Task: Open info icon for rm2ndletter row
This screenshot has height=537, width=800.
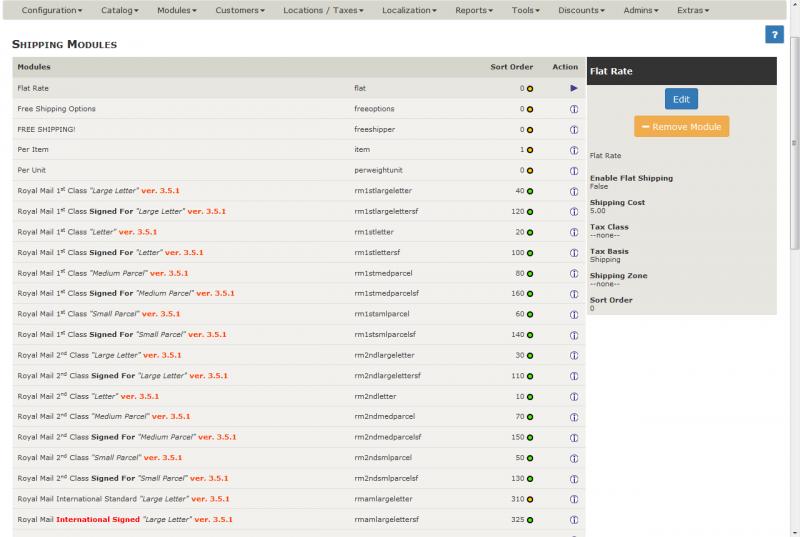Action: pos(574,397)
